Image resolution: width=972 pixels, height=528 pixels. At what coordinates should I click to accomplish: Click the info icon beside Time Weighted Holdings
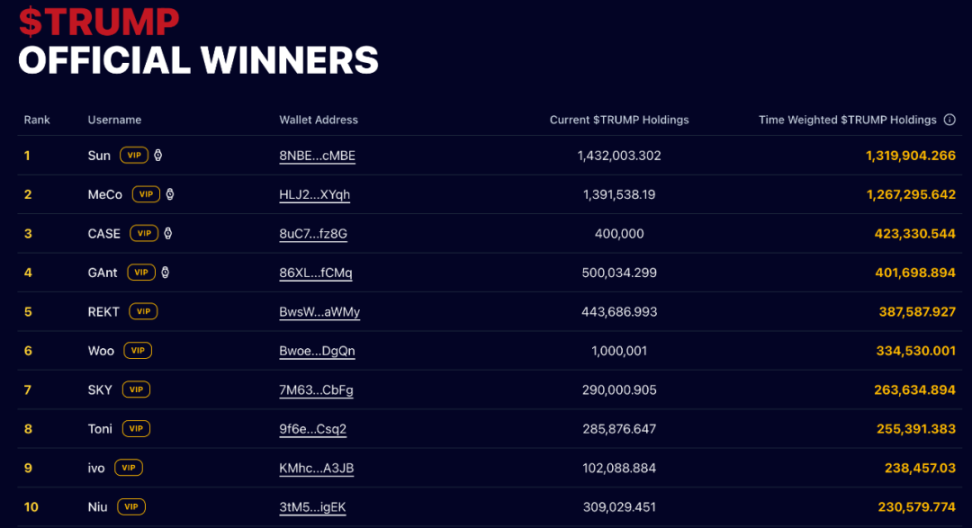point(950,120)
